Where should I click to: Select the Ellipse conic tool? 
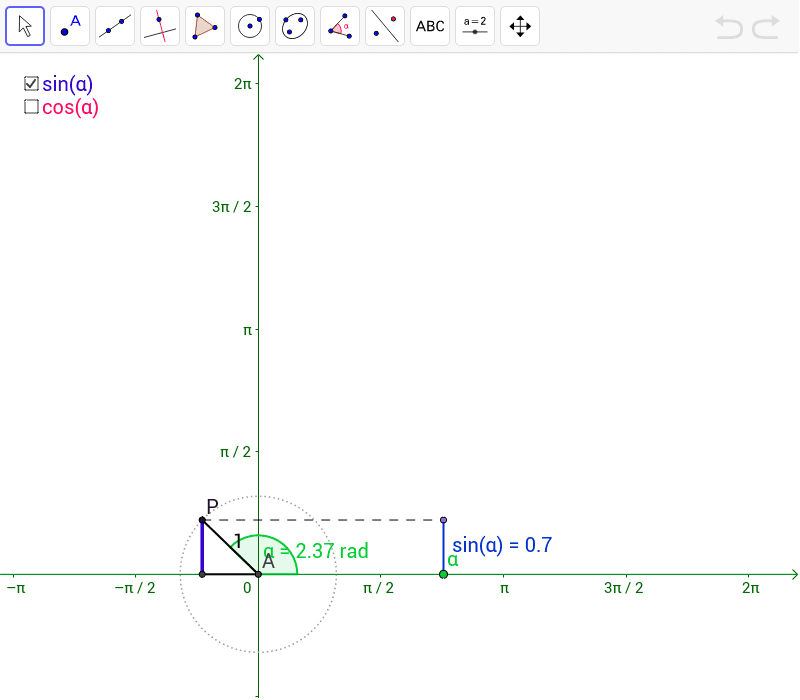point(295,26)
